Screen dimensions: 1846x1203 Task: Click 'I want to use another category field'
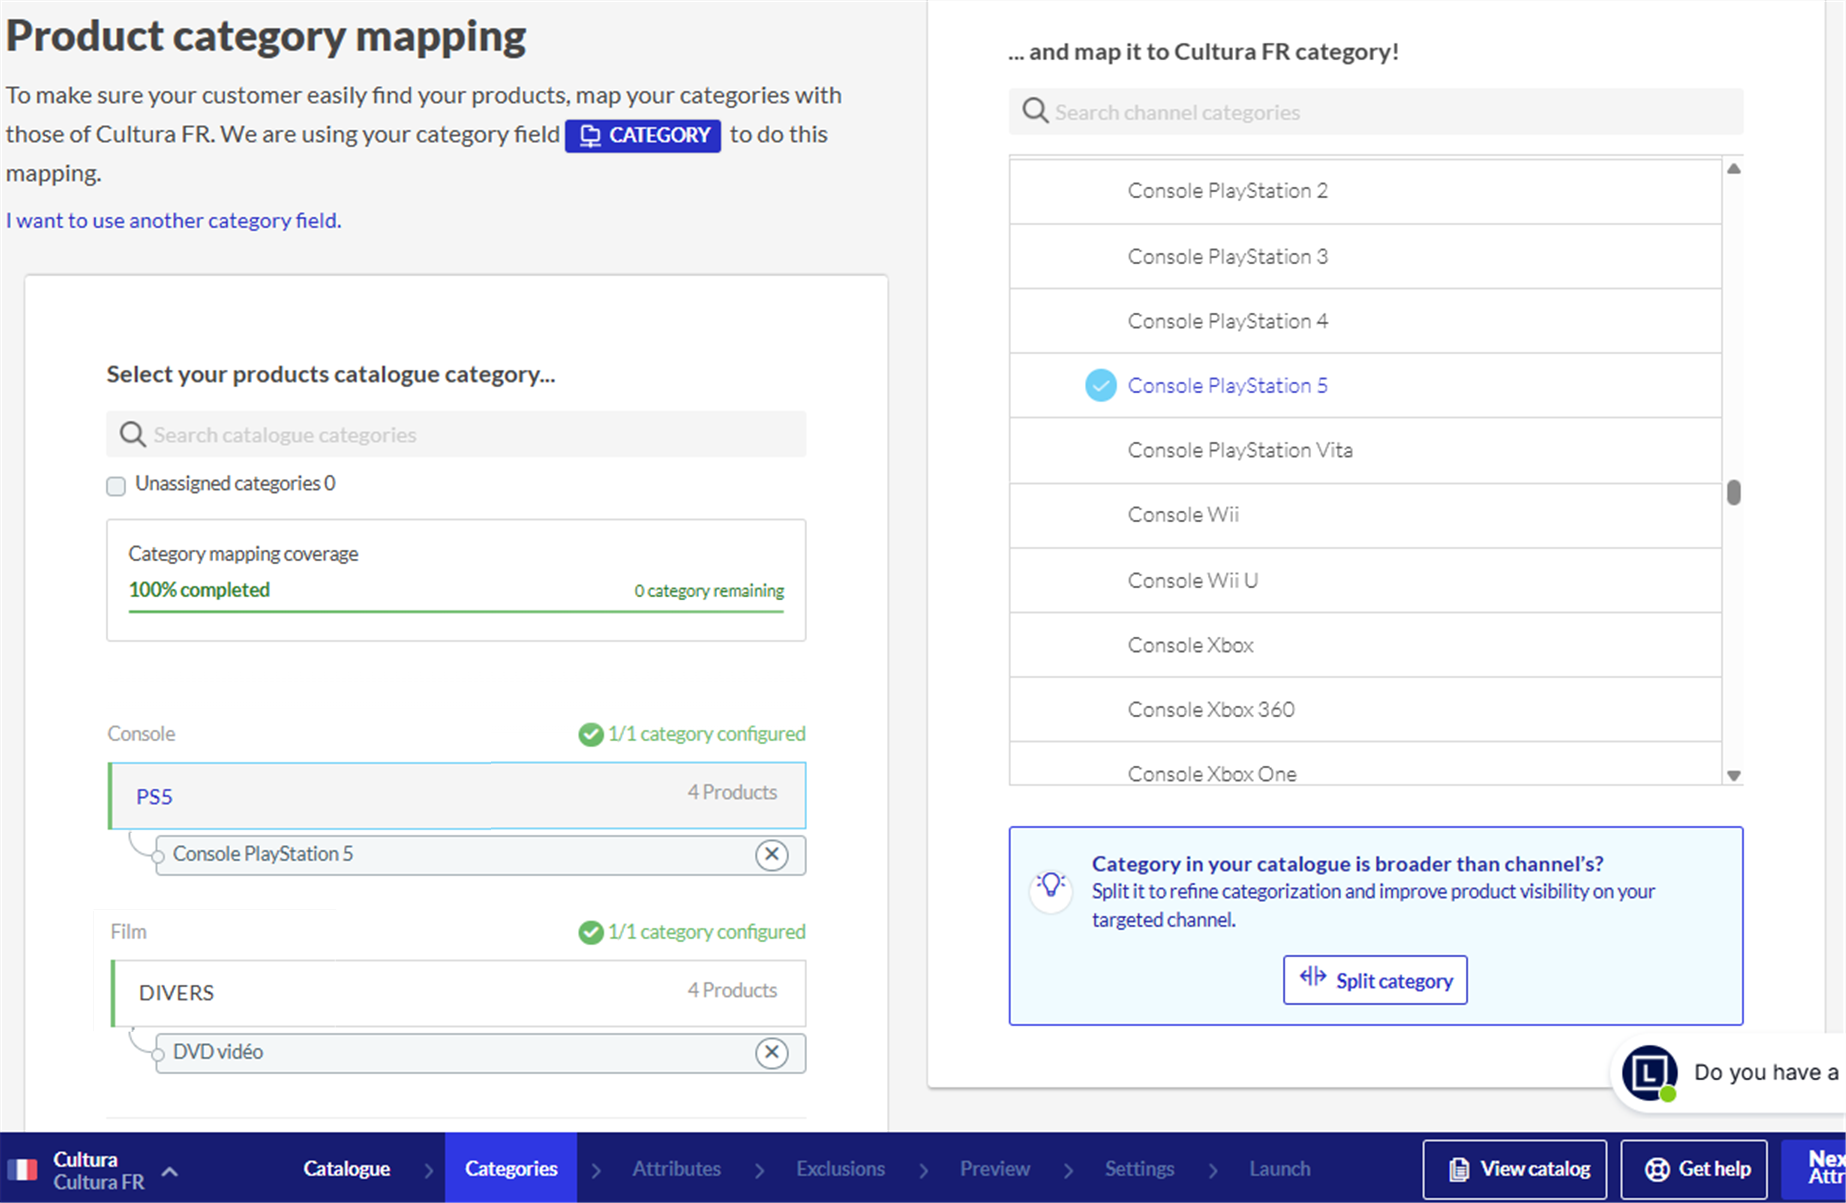click(x=174, y=220)
